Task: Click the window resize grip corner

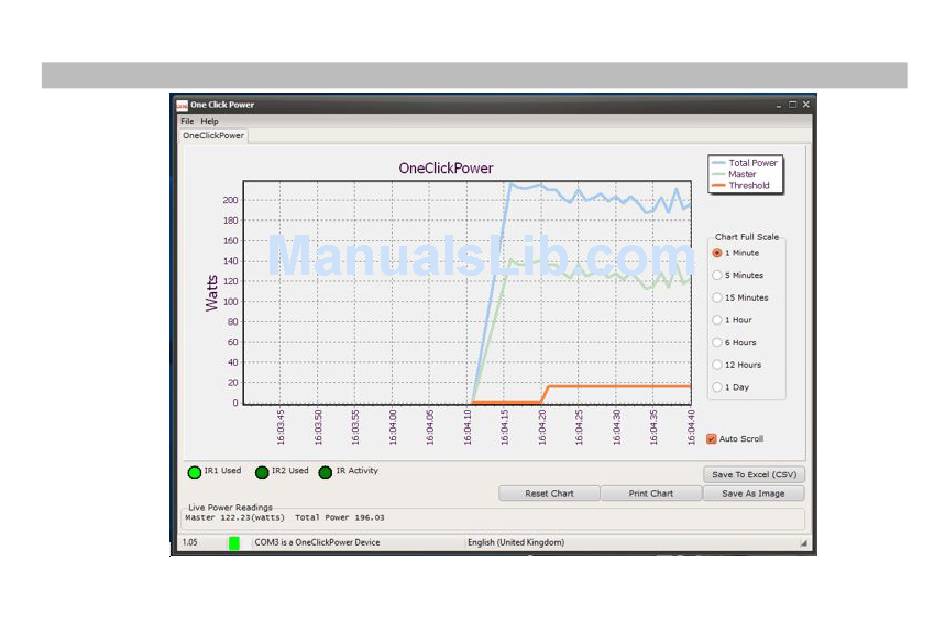Action: (802, 544)
